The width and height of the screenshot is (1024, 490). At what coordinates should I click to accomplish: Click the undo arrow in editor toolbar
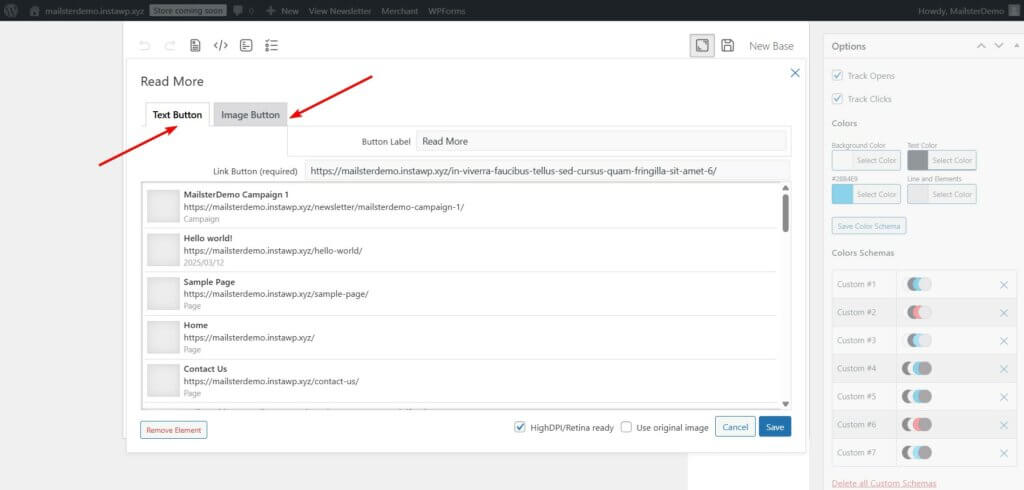click(145, 46)
